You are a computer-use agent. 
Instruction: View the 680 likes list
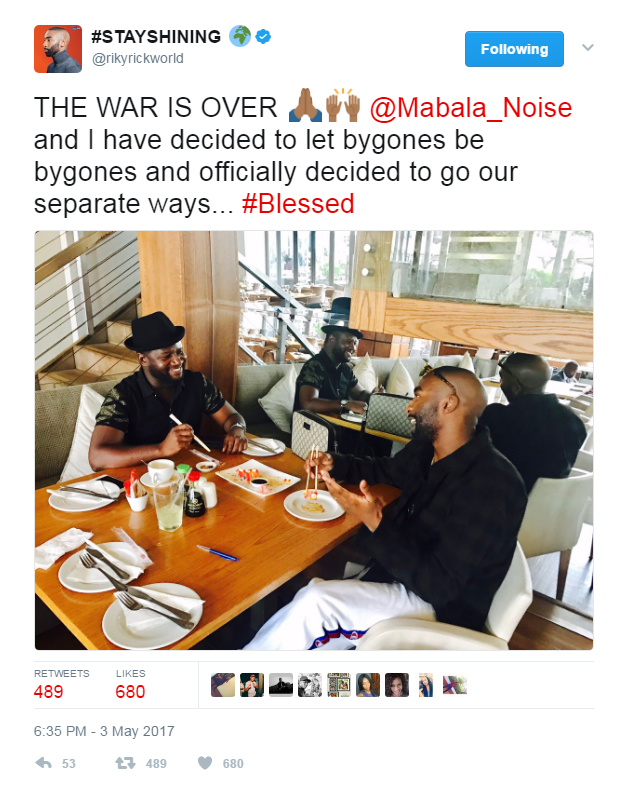point(130,684)
